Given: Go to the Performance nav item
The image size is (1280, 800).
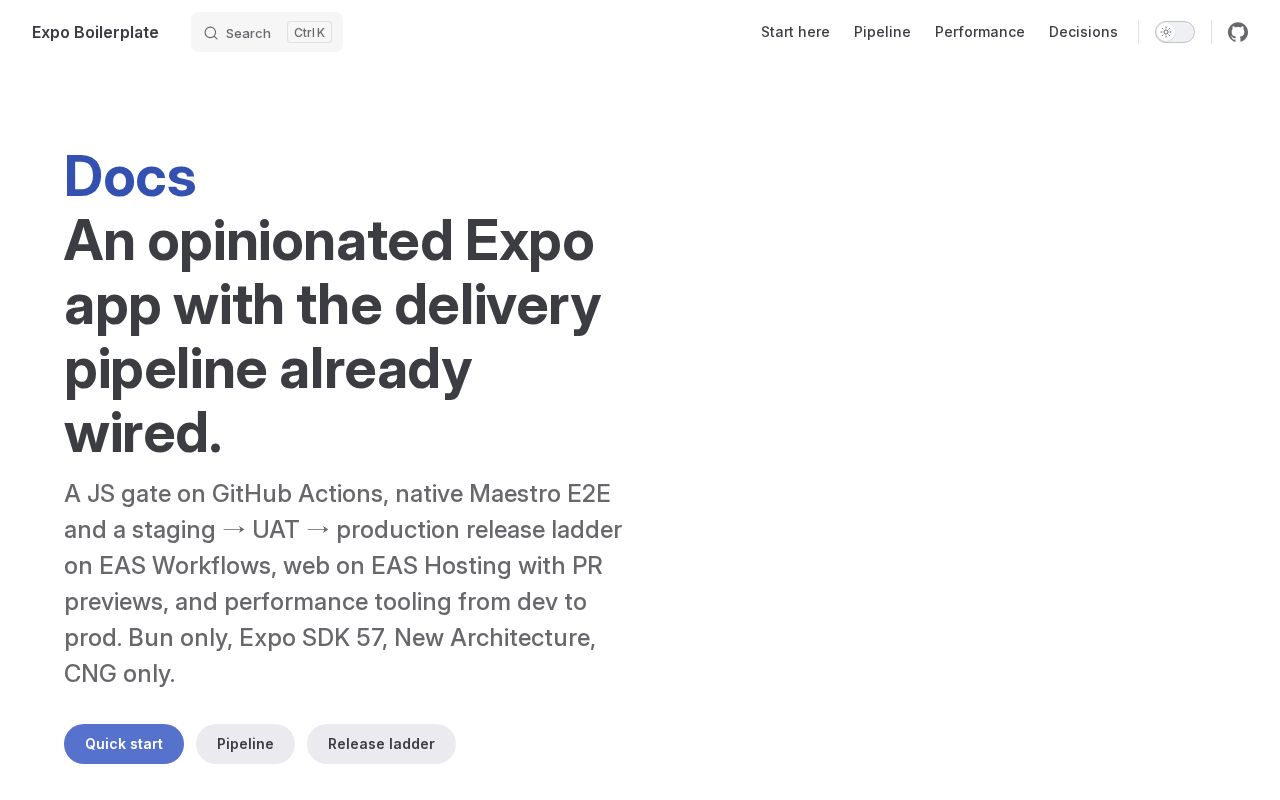Looking at the screenshot, I should click(980, 32).
